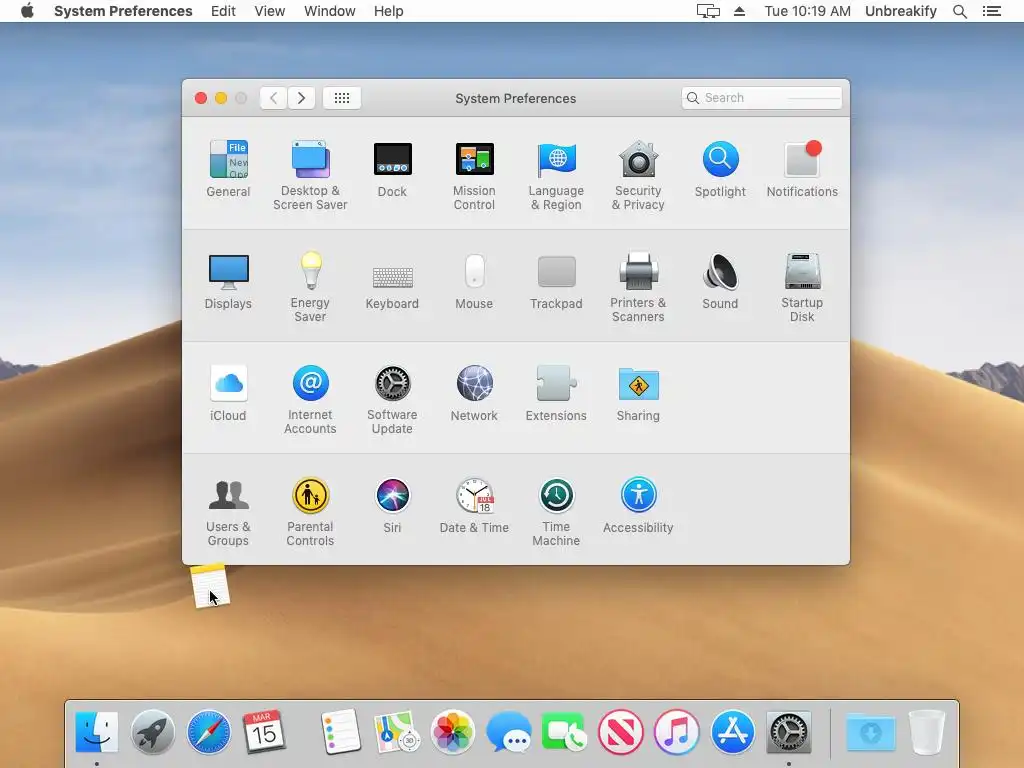Open Time Machine preferences
This screenshot has height=768, width=1024.
pos(556,512)
